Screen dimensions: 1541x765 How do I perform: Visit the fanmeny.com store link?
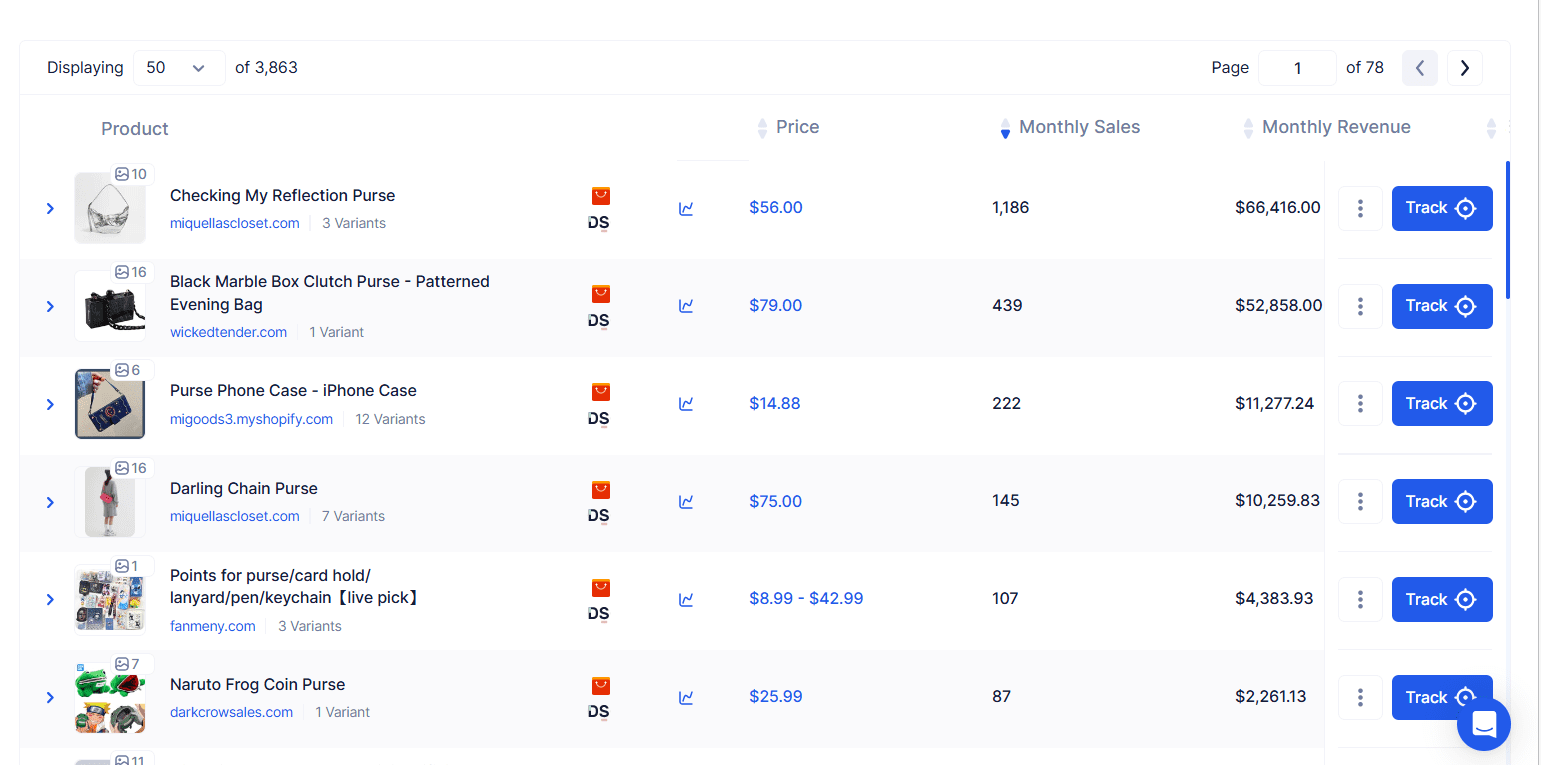213,626
